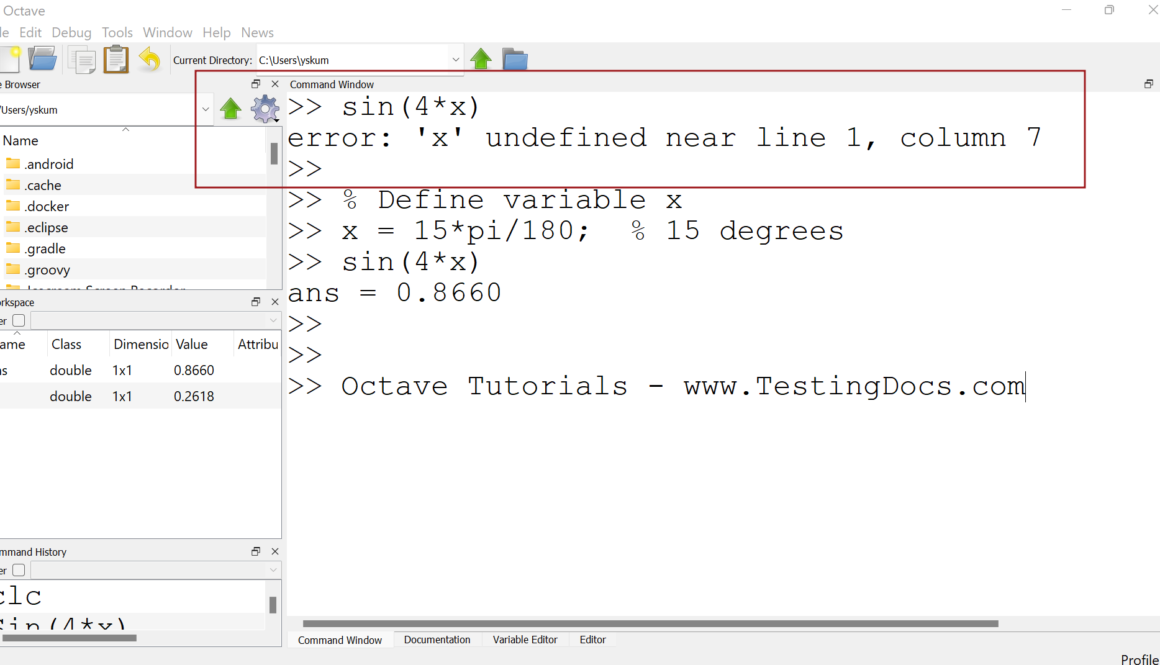Expand the File Browser path dropdown
Viewport: 1160px width, 665px height.
[x=205, y=109]
